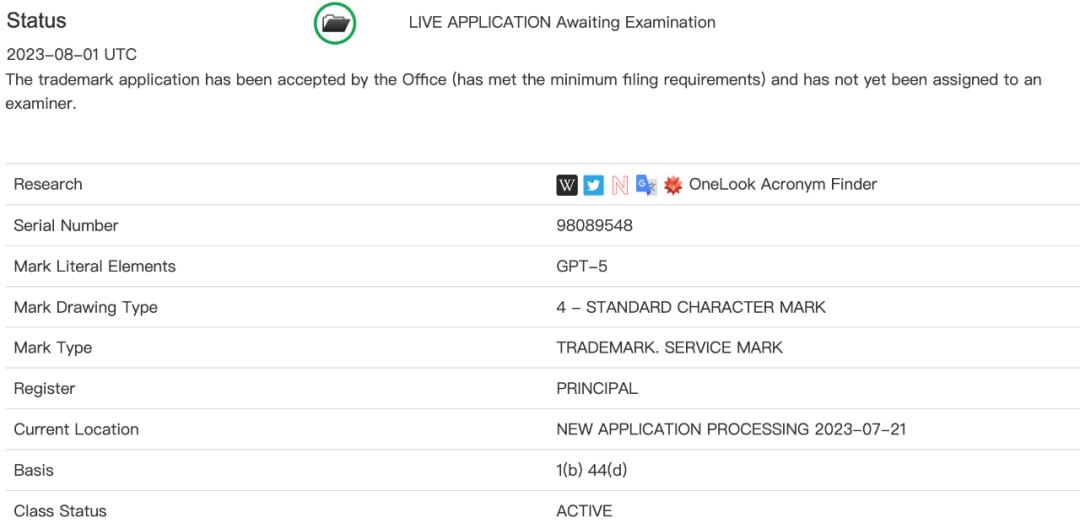Open the Google Translate research icon
Screen dimensions: 1080x523
point(646,185)
